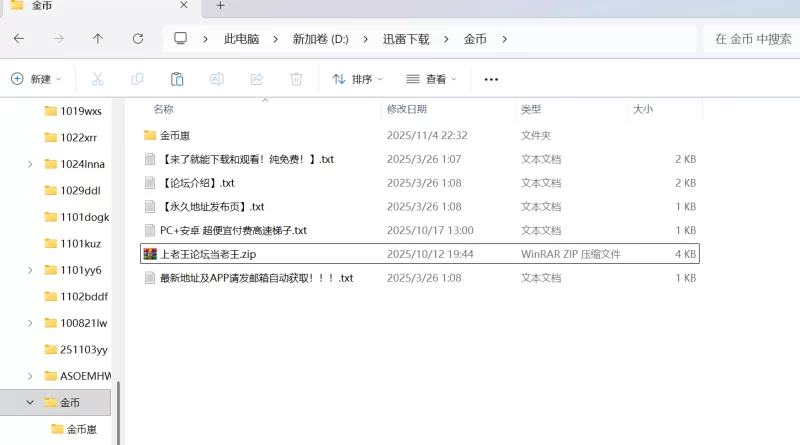The image size is (800, 445).
Task: Click the 在 金币 中搜索 search box
Action: [x=752, y=39]
